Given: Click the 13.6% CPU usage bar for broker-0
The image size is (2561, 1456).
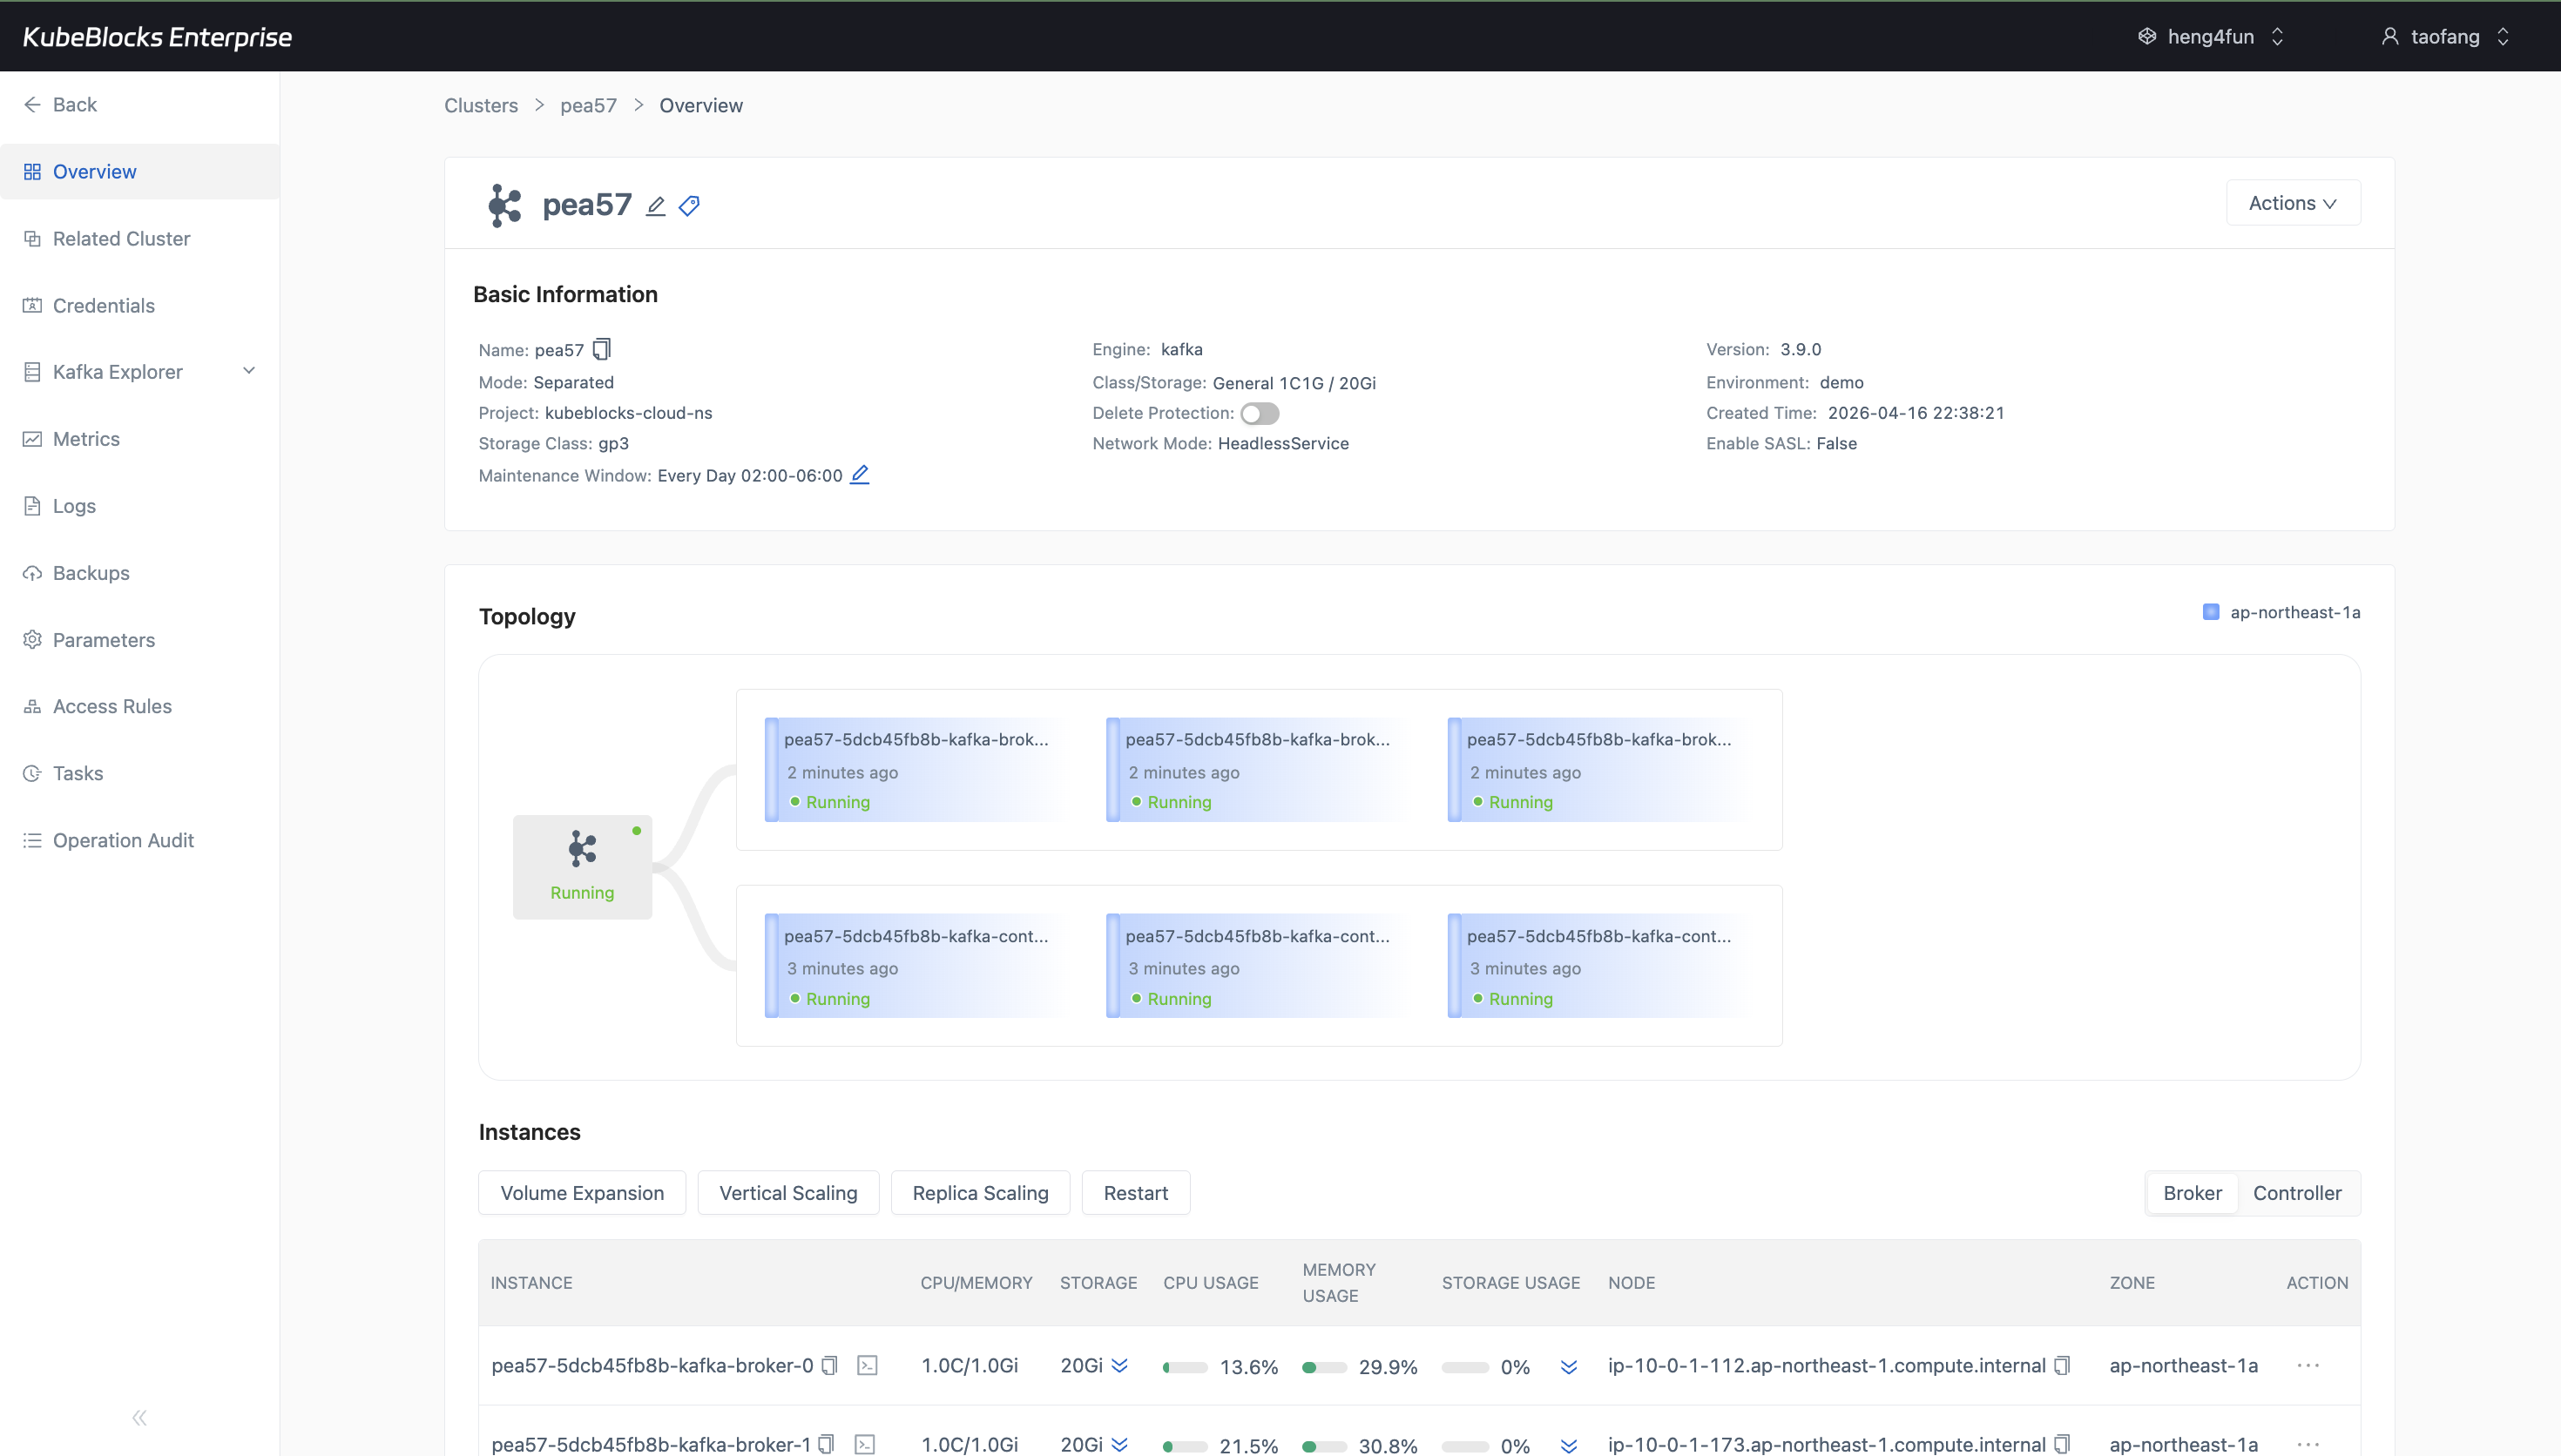Looking at the screenshot, I should [x=1185, y=1367].
